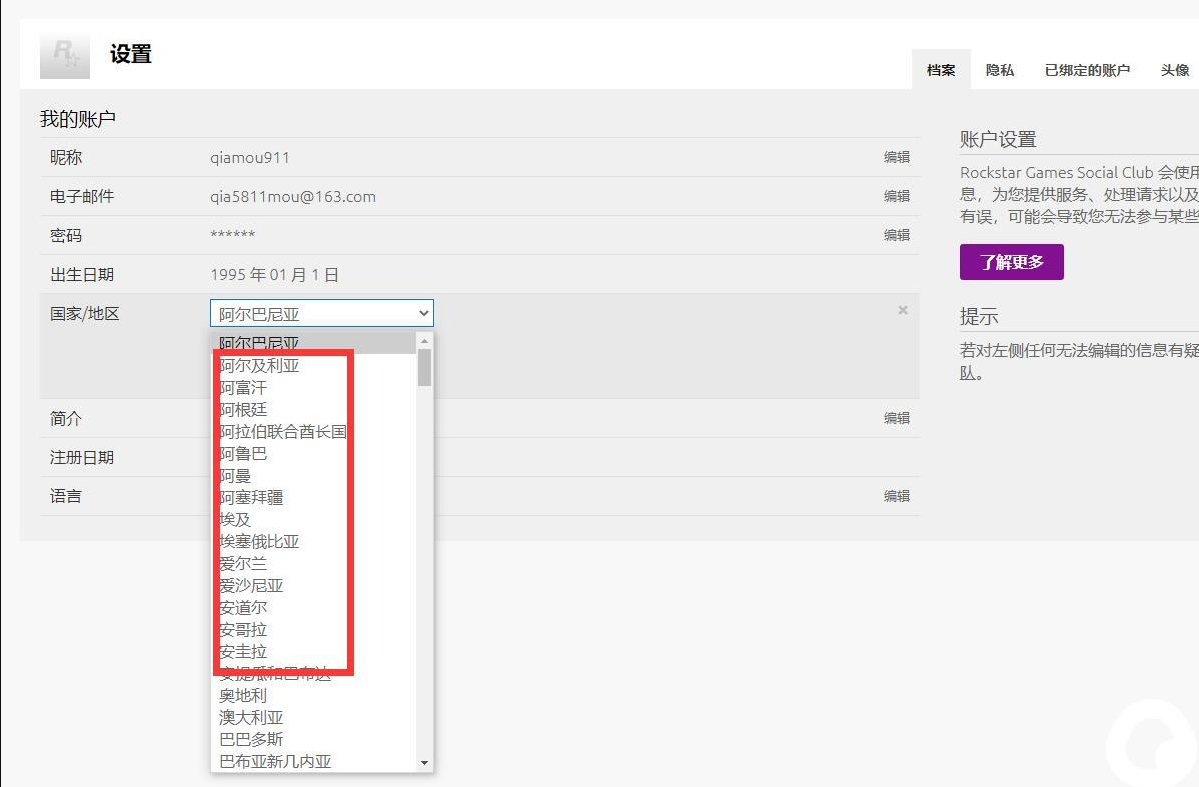Viewport: 1199px width, 787px height.
Task: Select 巴巴多斯 in the country list
Action: [x=314, y=740]
